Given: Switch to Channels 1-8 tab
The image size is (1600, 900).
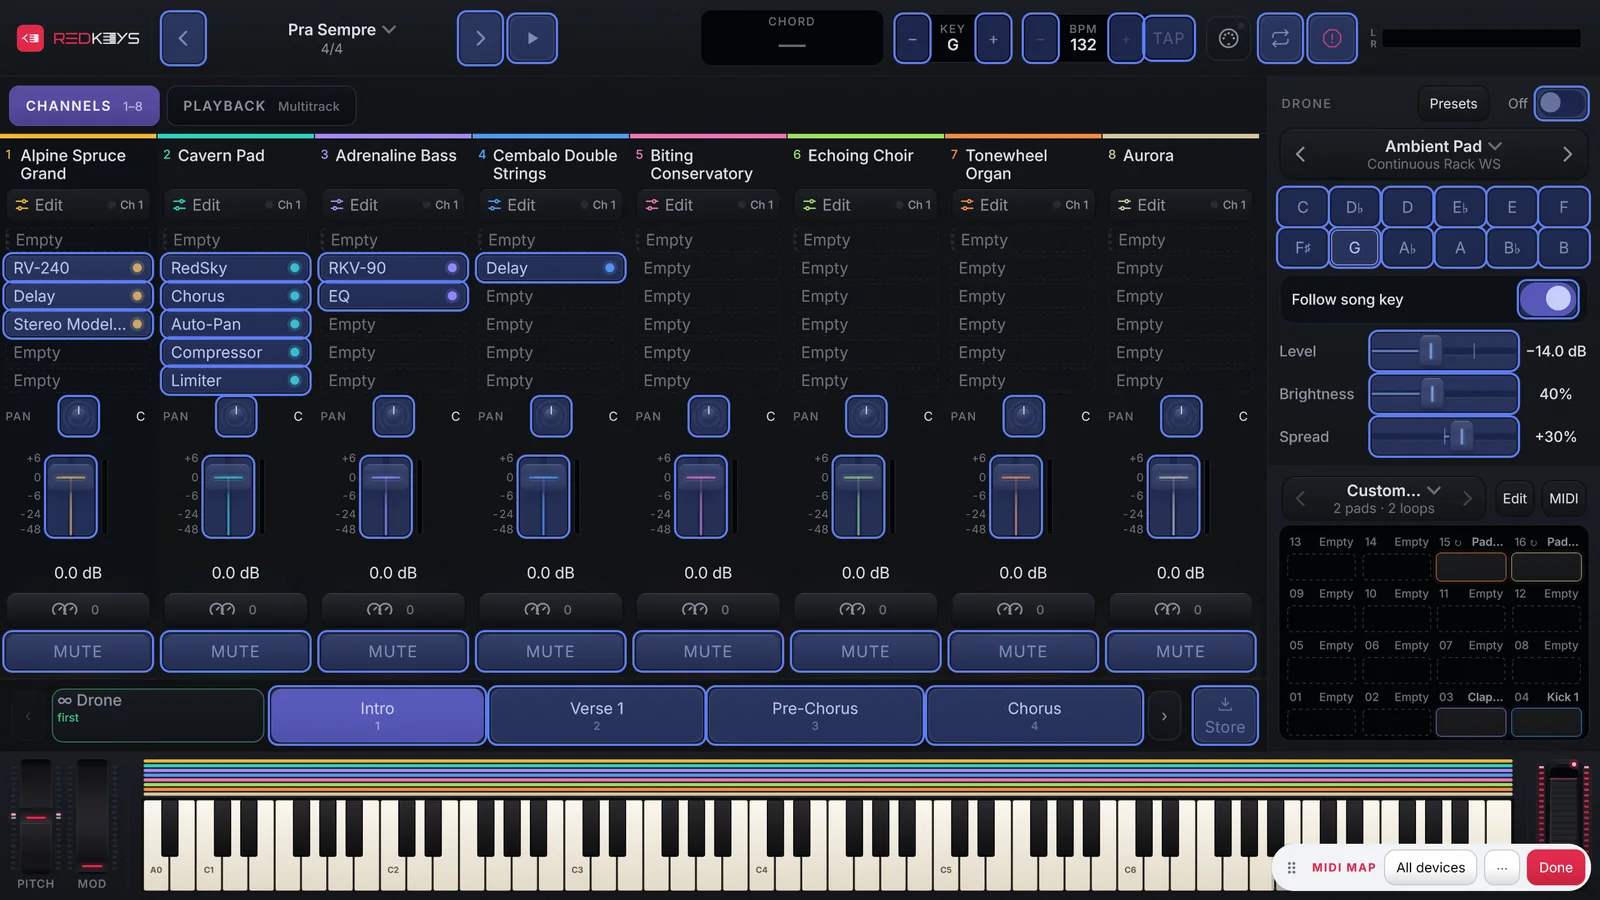Looking at the screenshot, I should (84, 106).
